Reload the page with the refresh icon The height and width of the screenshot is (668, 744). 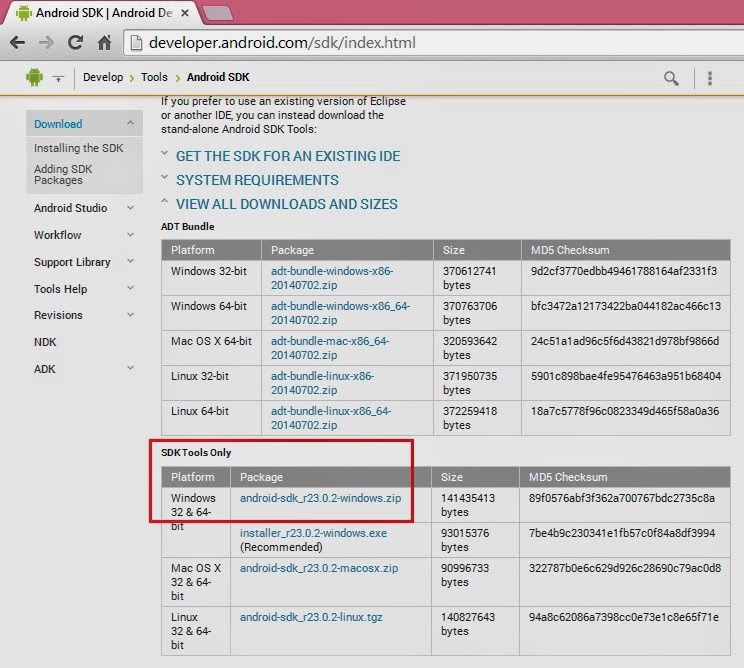point(75,43)
